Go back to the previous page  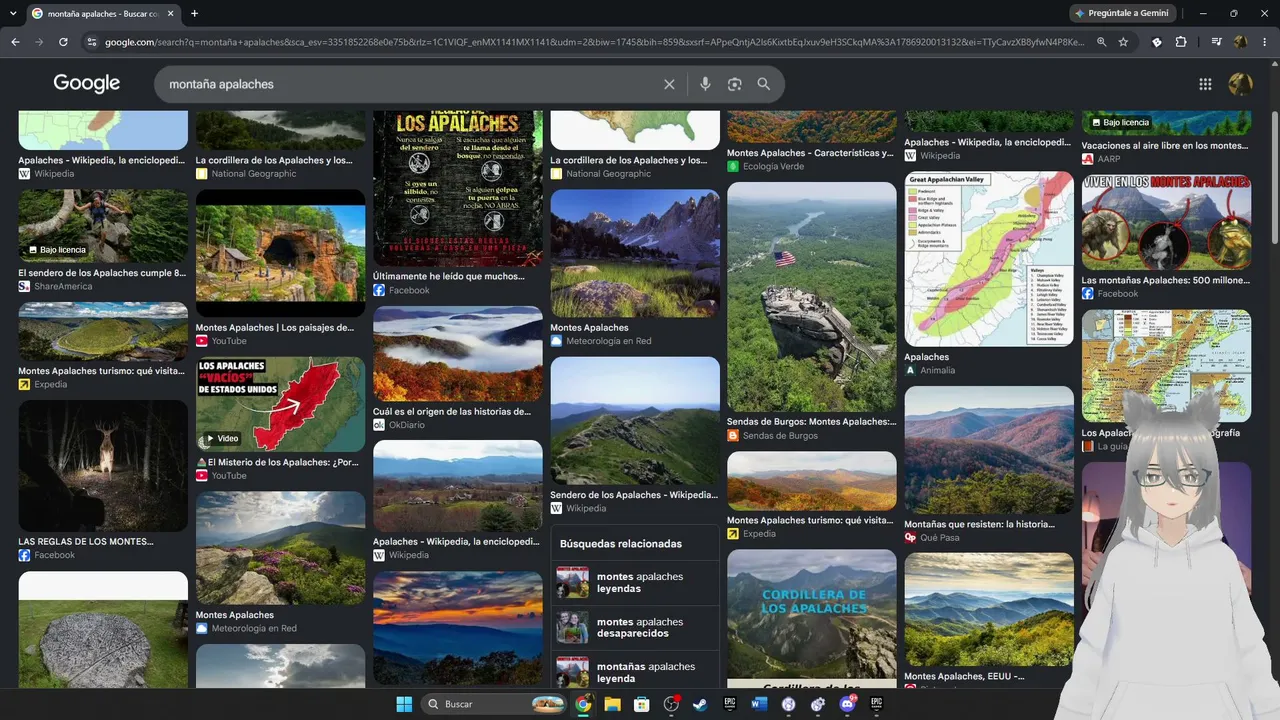15,42
